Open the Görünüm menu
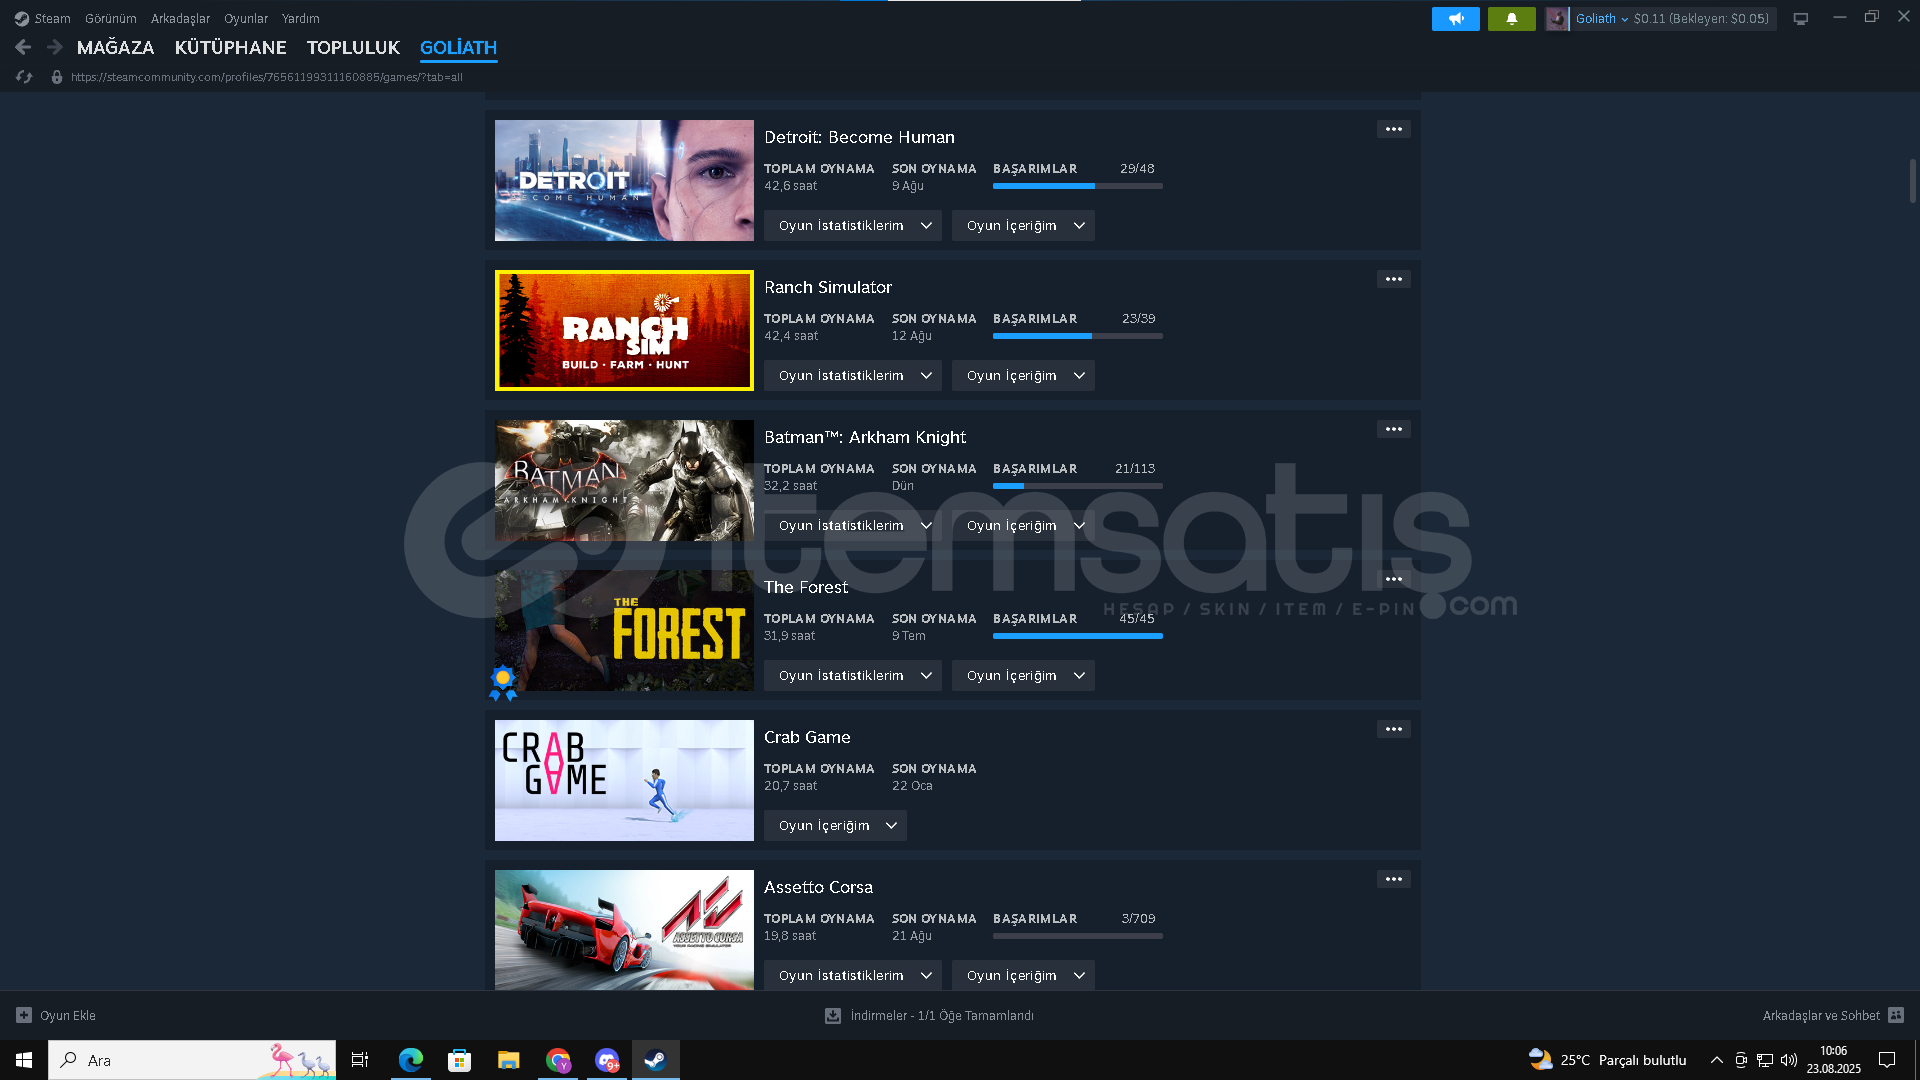Screen dimensions: 1920x1080 pyautogui.click(x=111, y=18)
